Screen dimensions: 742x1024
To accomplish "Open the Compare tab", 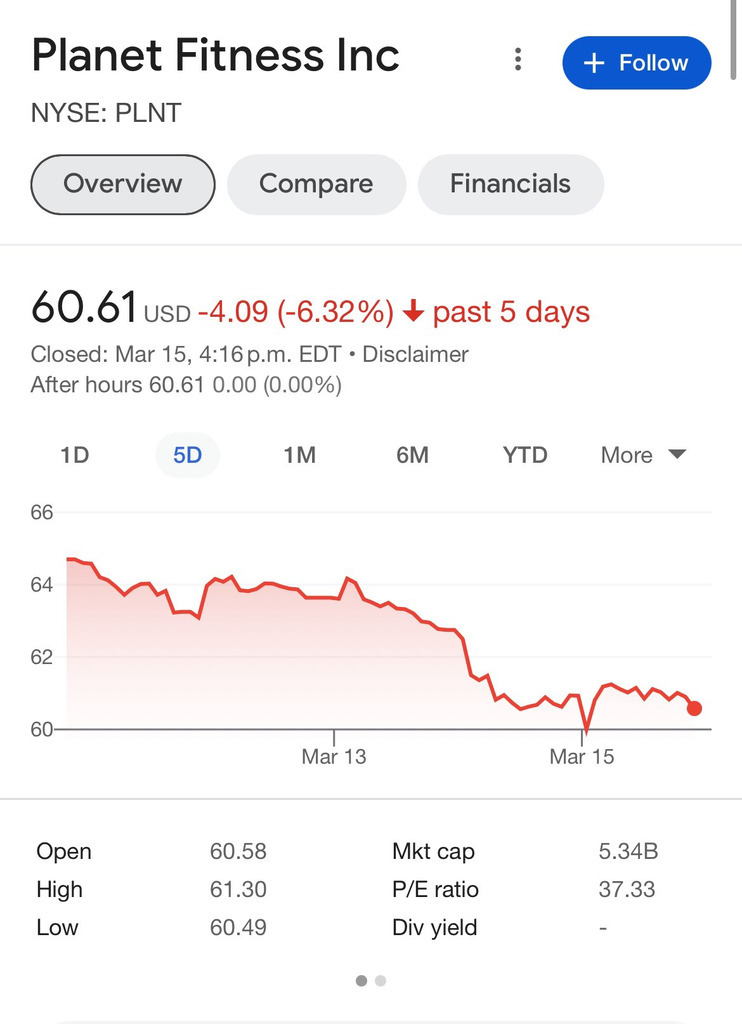I will 316,184.
